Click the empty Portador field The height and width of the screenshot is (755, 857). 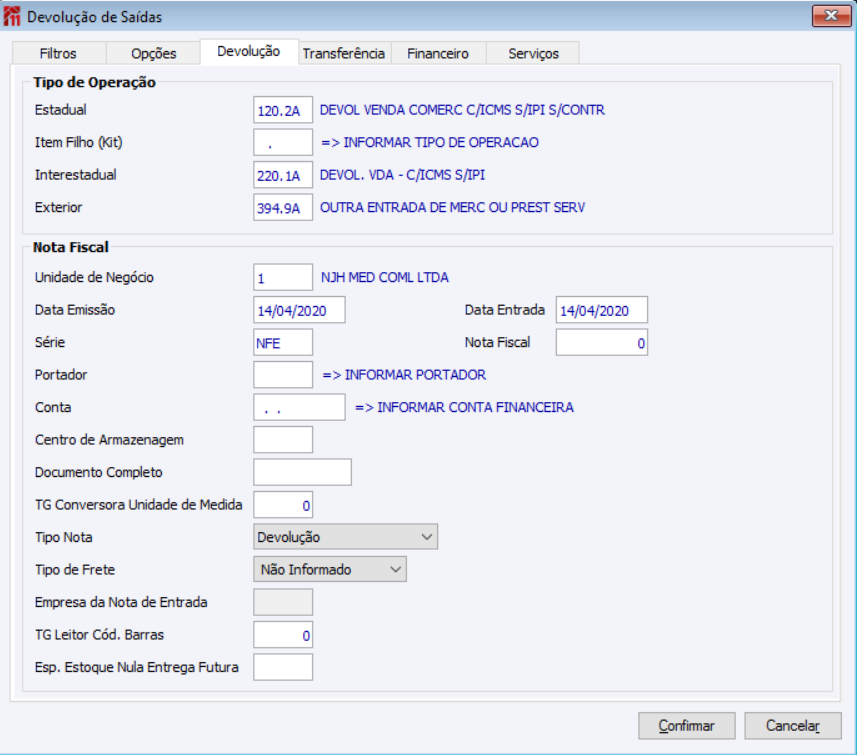tap(283, 375)
